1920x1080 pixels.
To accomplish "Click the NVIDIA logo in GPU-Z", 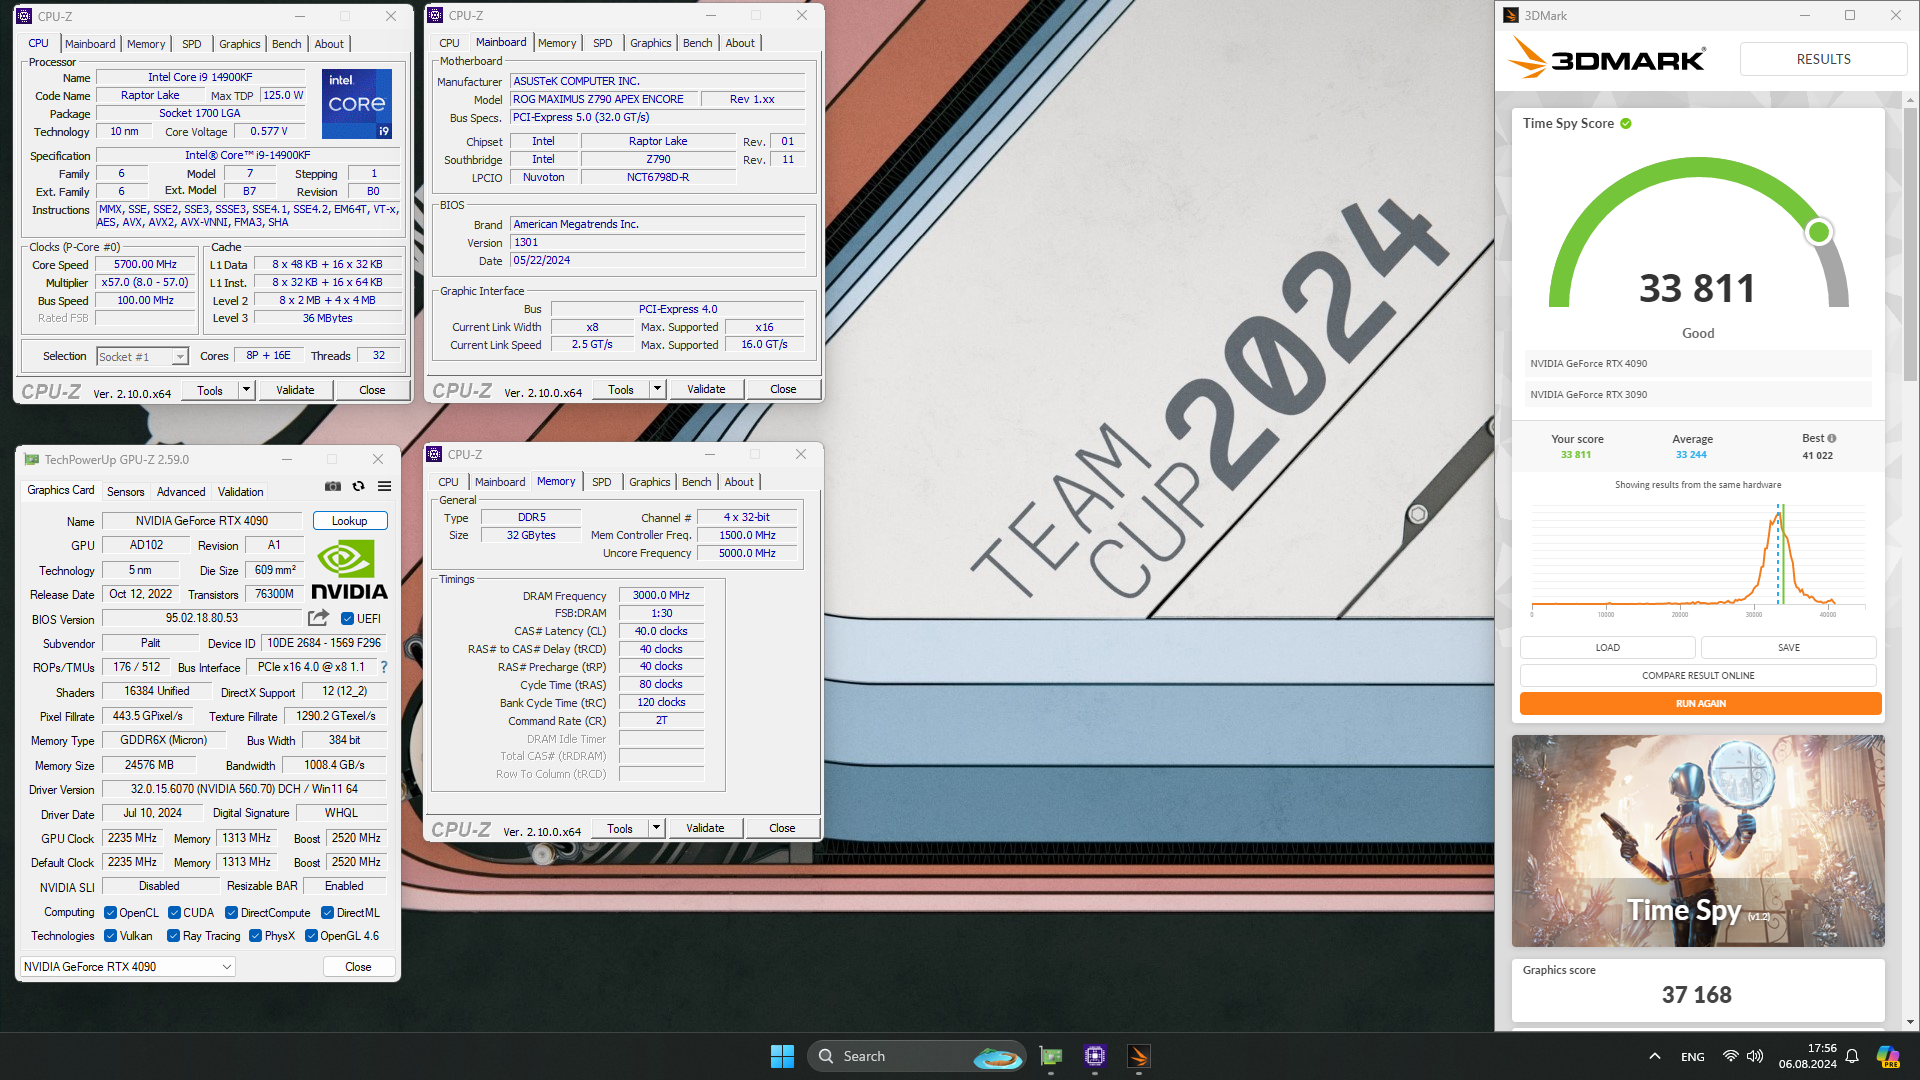I will [349, 570].
